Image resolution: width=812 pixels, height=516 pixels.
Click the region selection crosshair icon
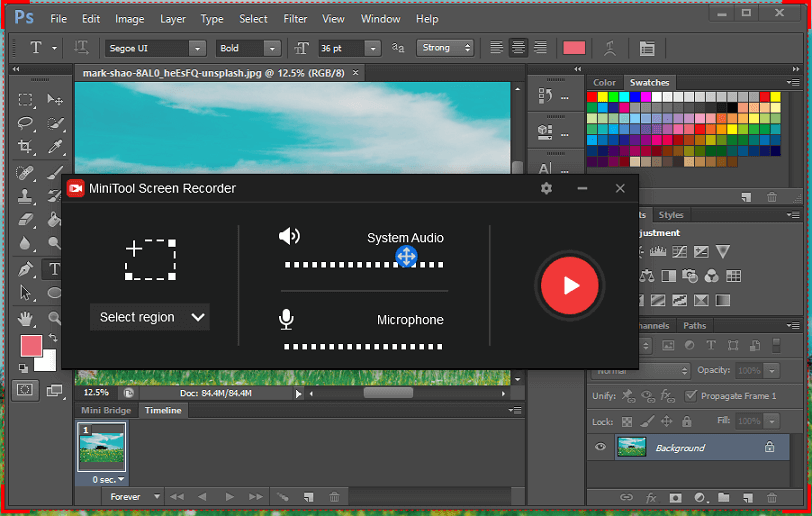(x=151, y=260)
